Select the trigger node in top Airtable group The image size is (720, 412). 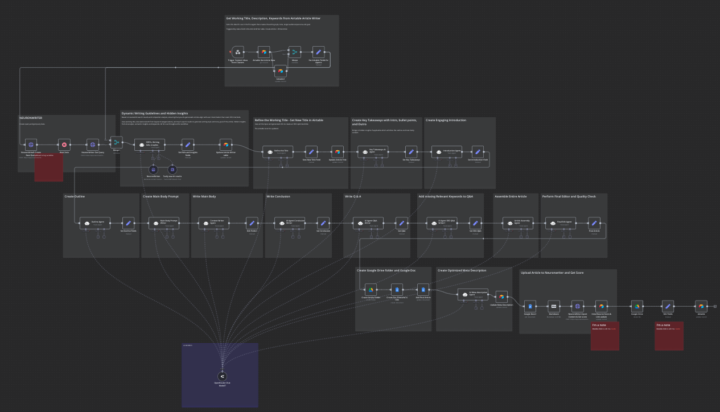(238, 52)
